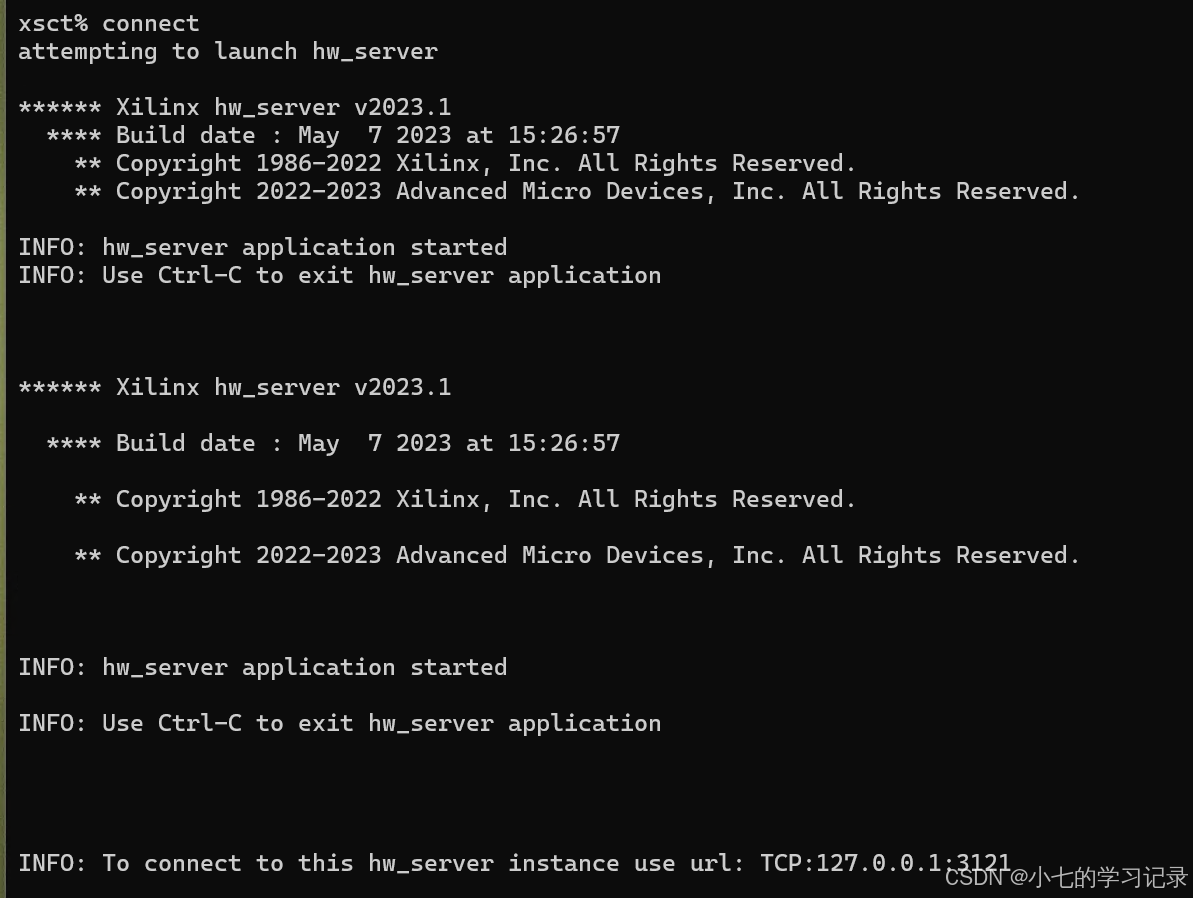Screen dimensions: 1193x898
Task: Select the 'attempting to launch hw_server' line
Action: click(228, 52)
